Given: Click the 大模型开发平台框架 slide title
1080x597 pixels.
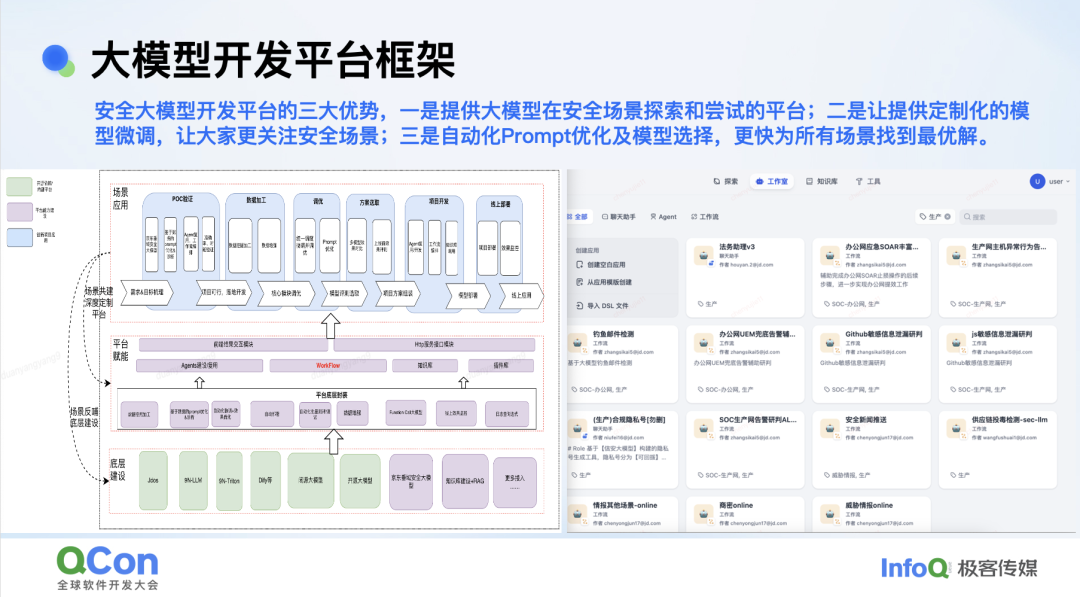Looking at the screenshot, I should click(273, 61).
